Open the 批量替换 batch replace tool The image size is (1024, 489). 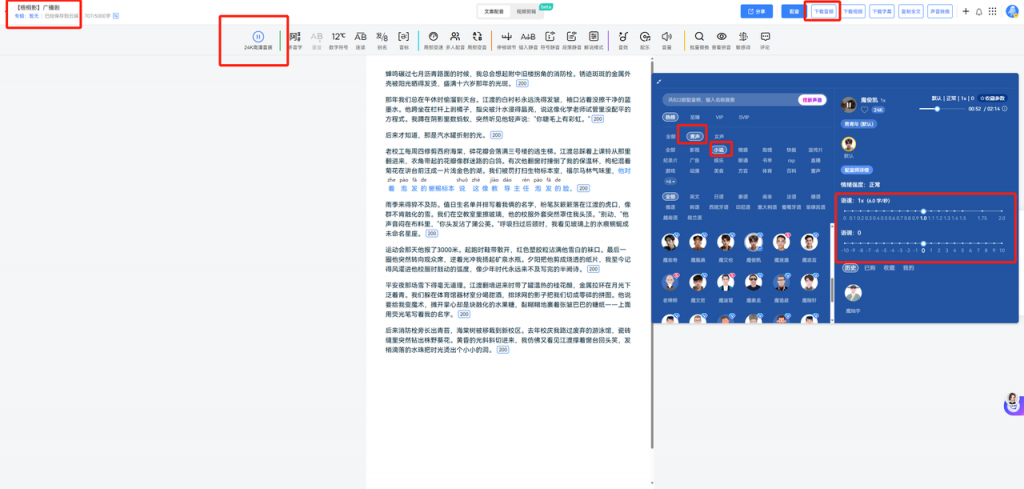tap(699, 40)
